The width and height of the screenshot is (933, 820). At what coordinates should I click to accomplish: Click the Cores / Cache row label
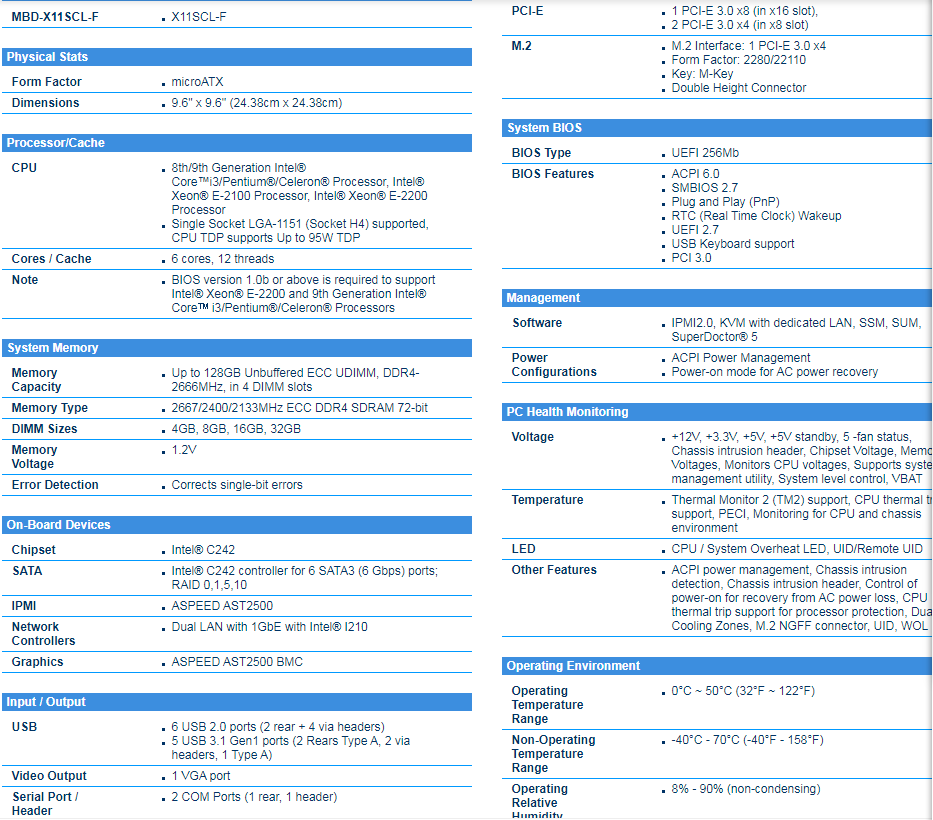51,259
